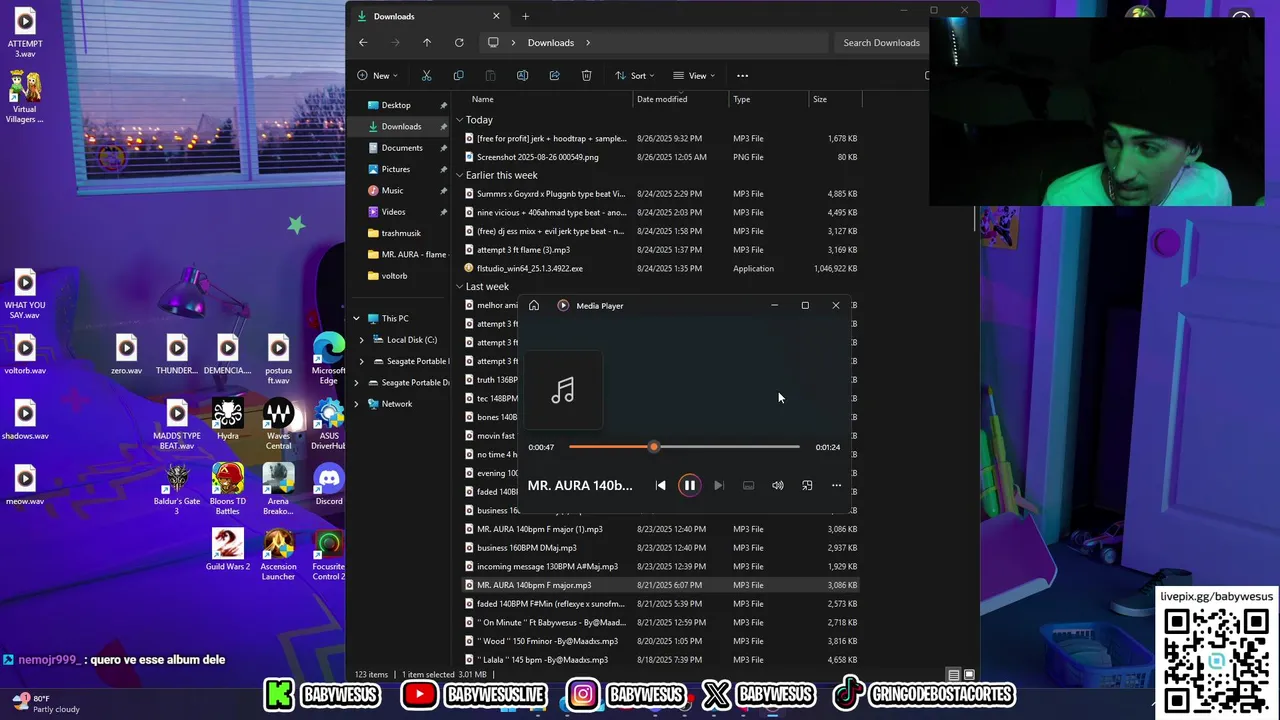Select the Downloads tab
This screenshot has height=720, width=1280.
coord(430,16)
